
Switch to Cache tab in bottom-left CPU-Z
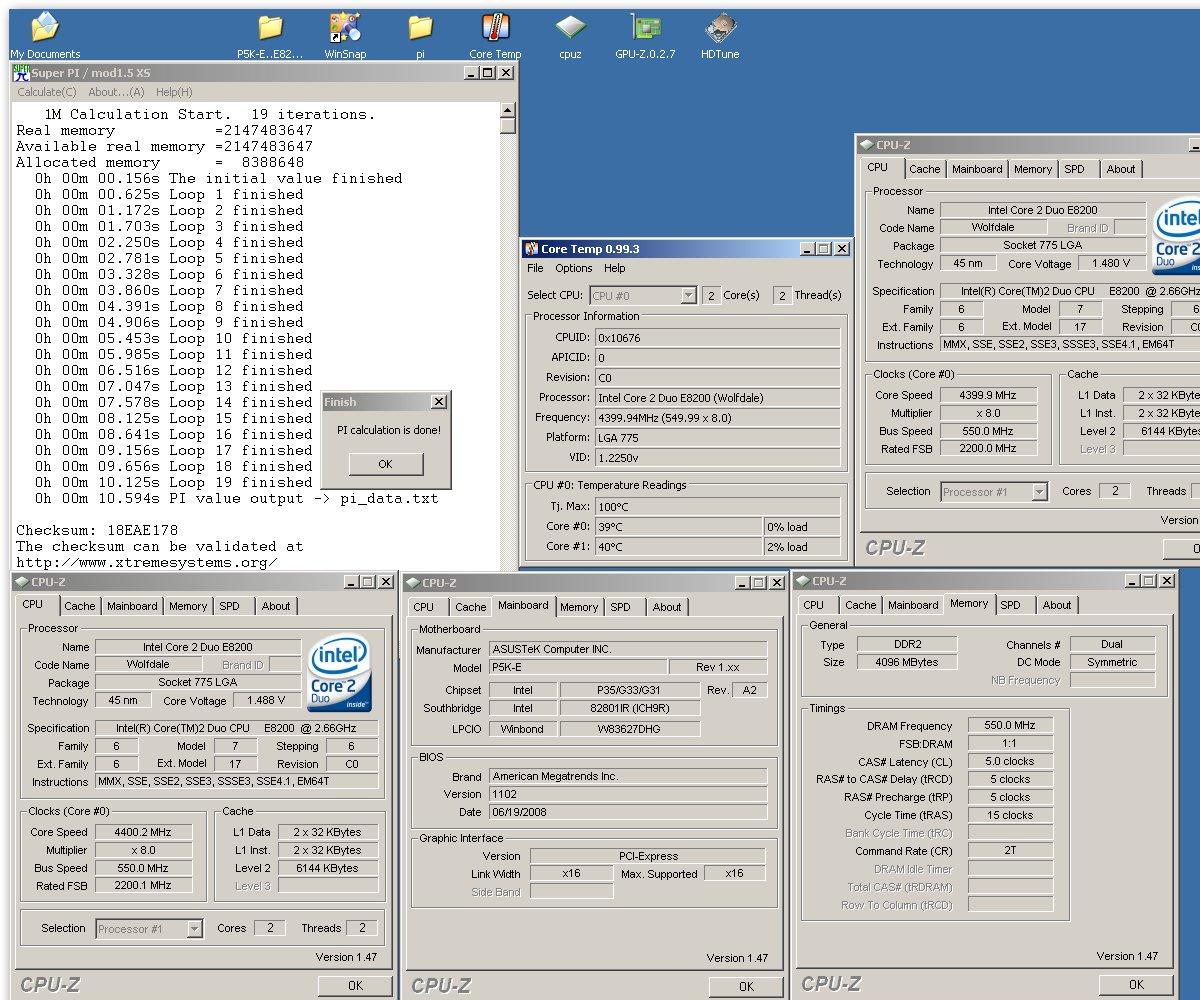click(x=80, y=606)
